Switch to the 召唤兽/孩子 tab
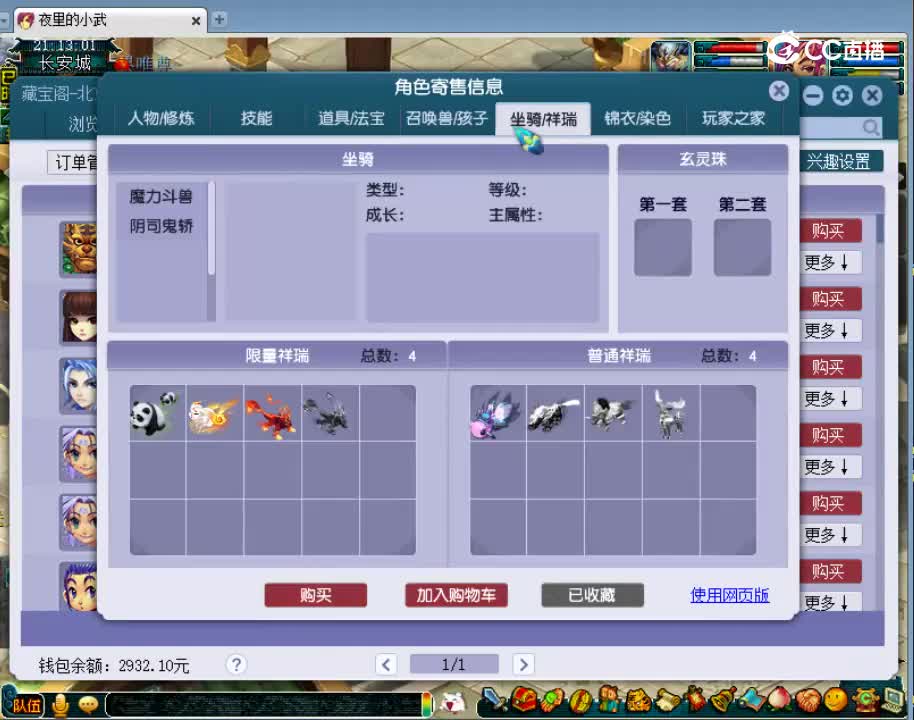This screenshot has height=720, width=914. pos(447,118)
